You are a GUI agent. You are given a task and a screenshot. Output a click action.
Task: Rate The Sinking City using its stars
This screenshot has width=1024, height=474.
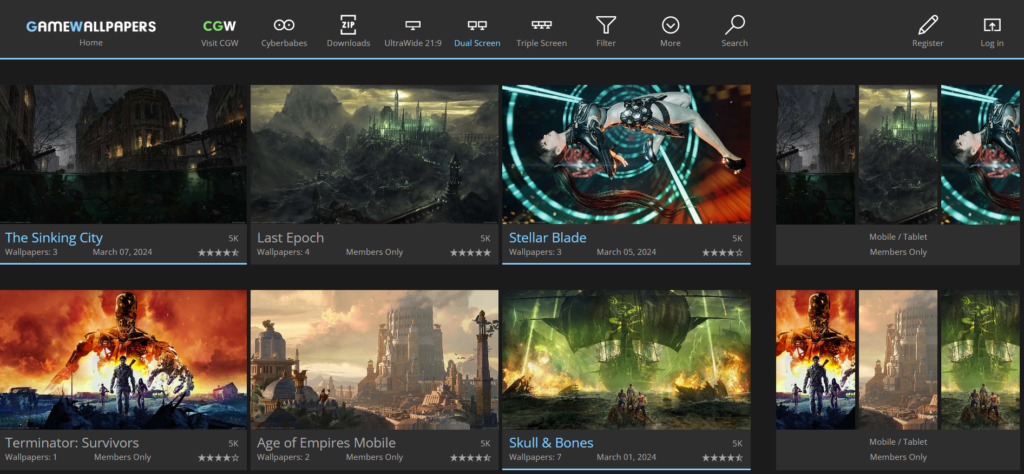(x=218, y=253)
